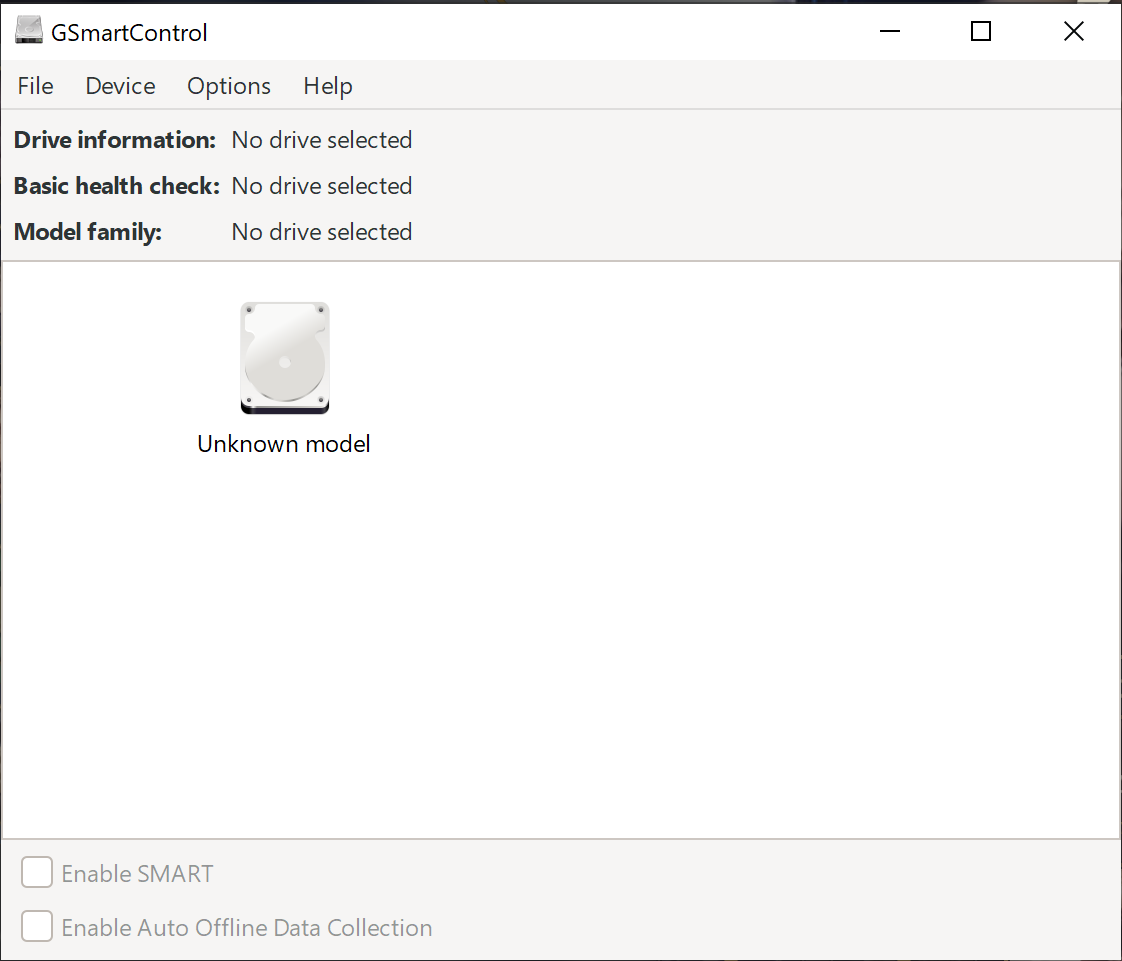Screen dimensions: 1122x961
Task: Click the Model family "No drive selected" value
Action: coord(322,232)
